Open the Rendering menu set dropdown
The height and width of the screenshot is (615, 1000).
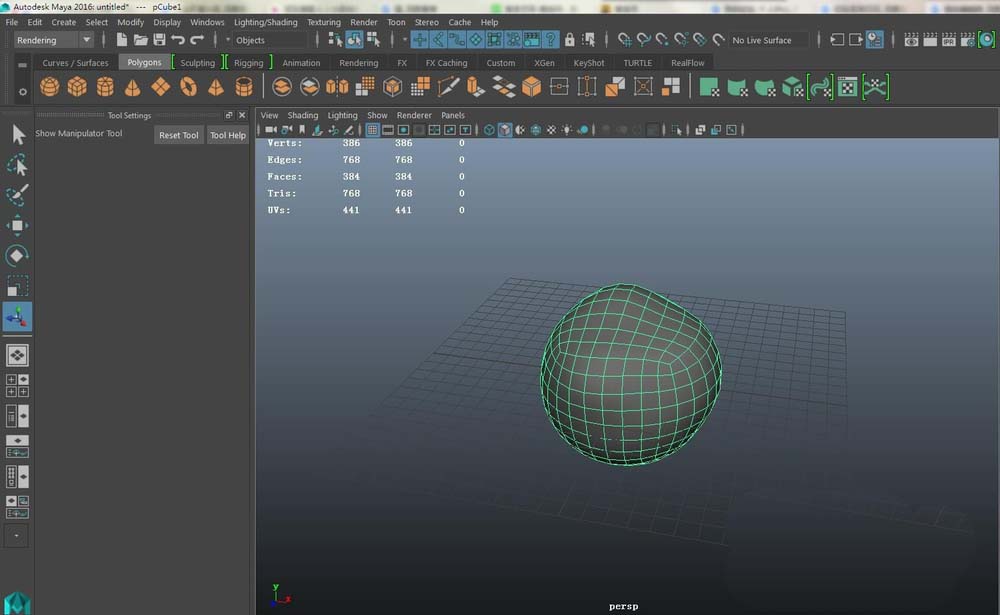54,40
